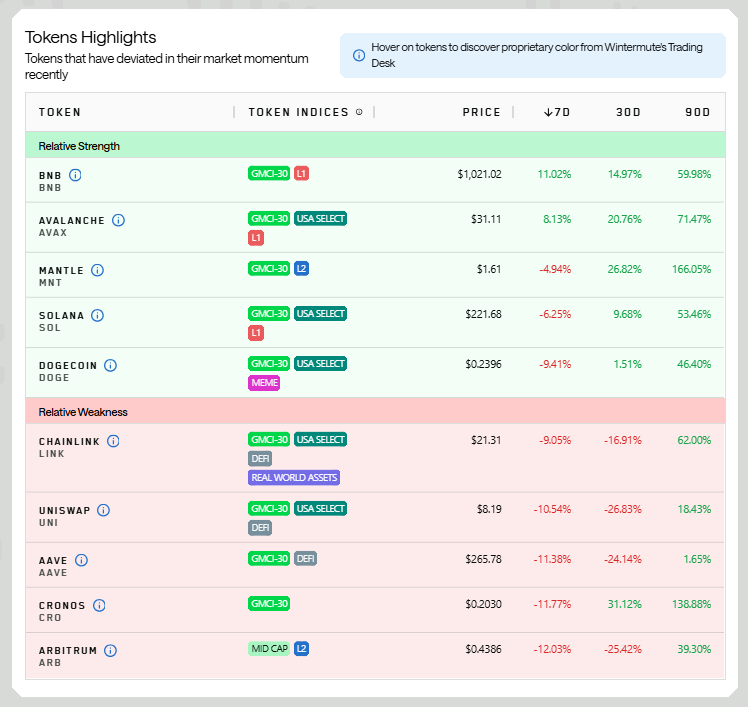The height and width of the screenshot is (707, 748).
Task: Click the GMCI-30 tag in the Cronos row
Action: [269, 603]
